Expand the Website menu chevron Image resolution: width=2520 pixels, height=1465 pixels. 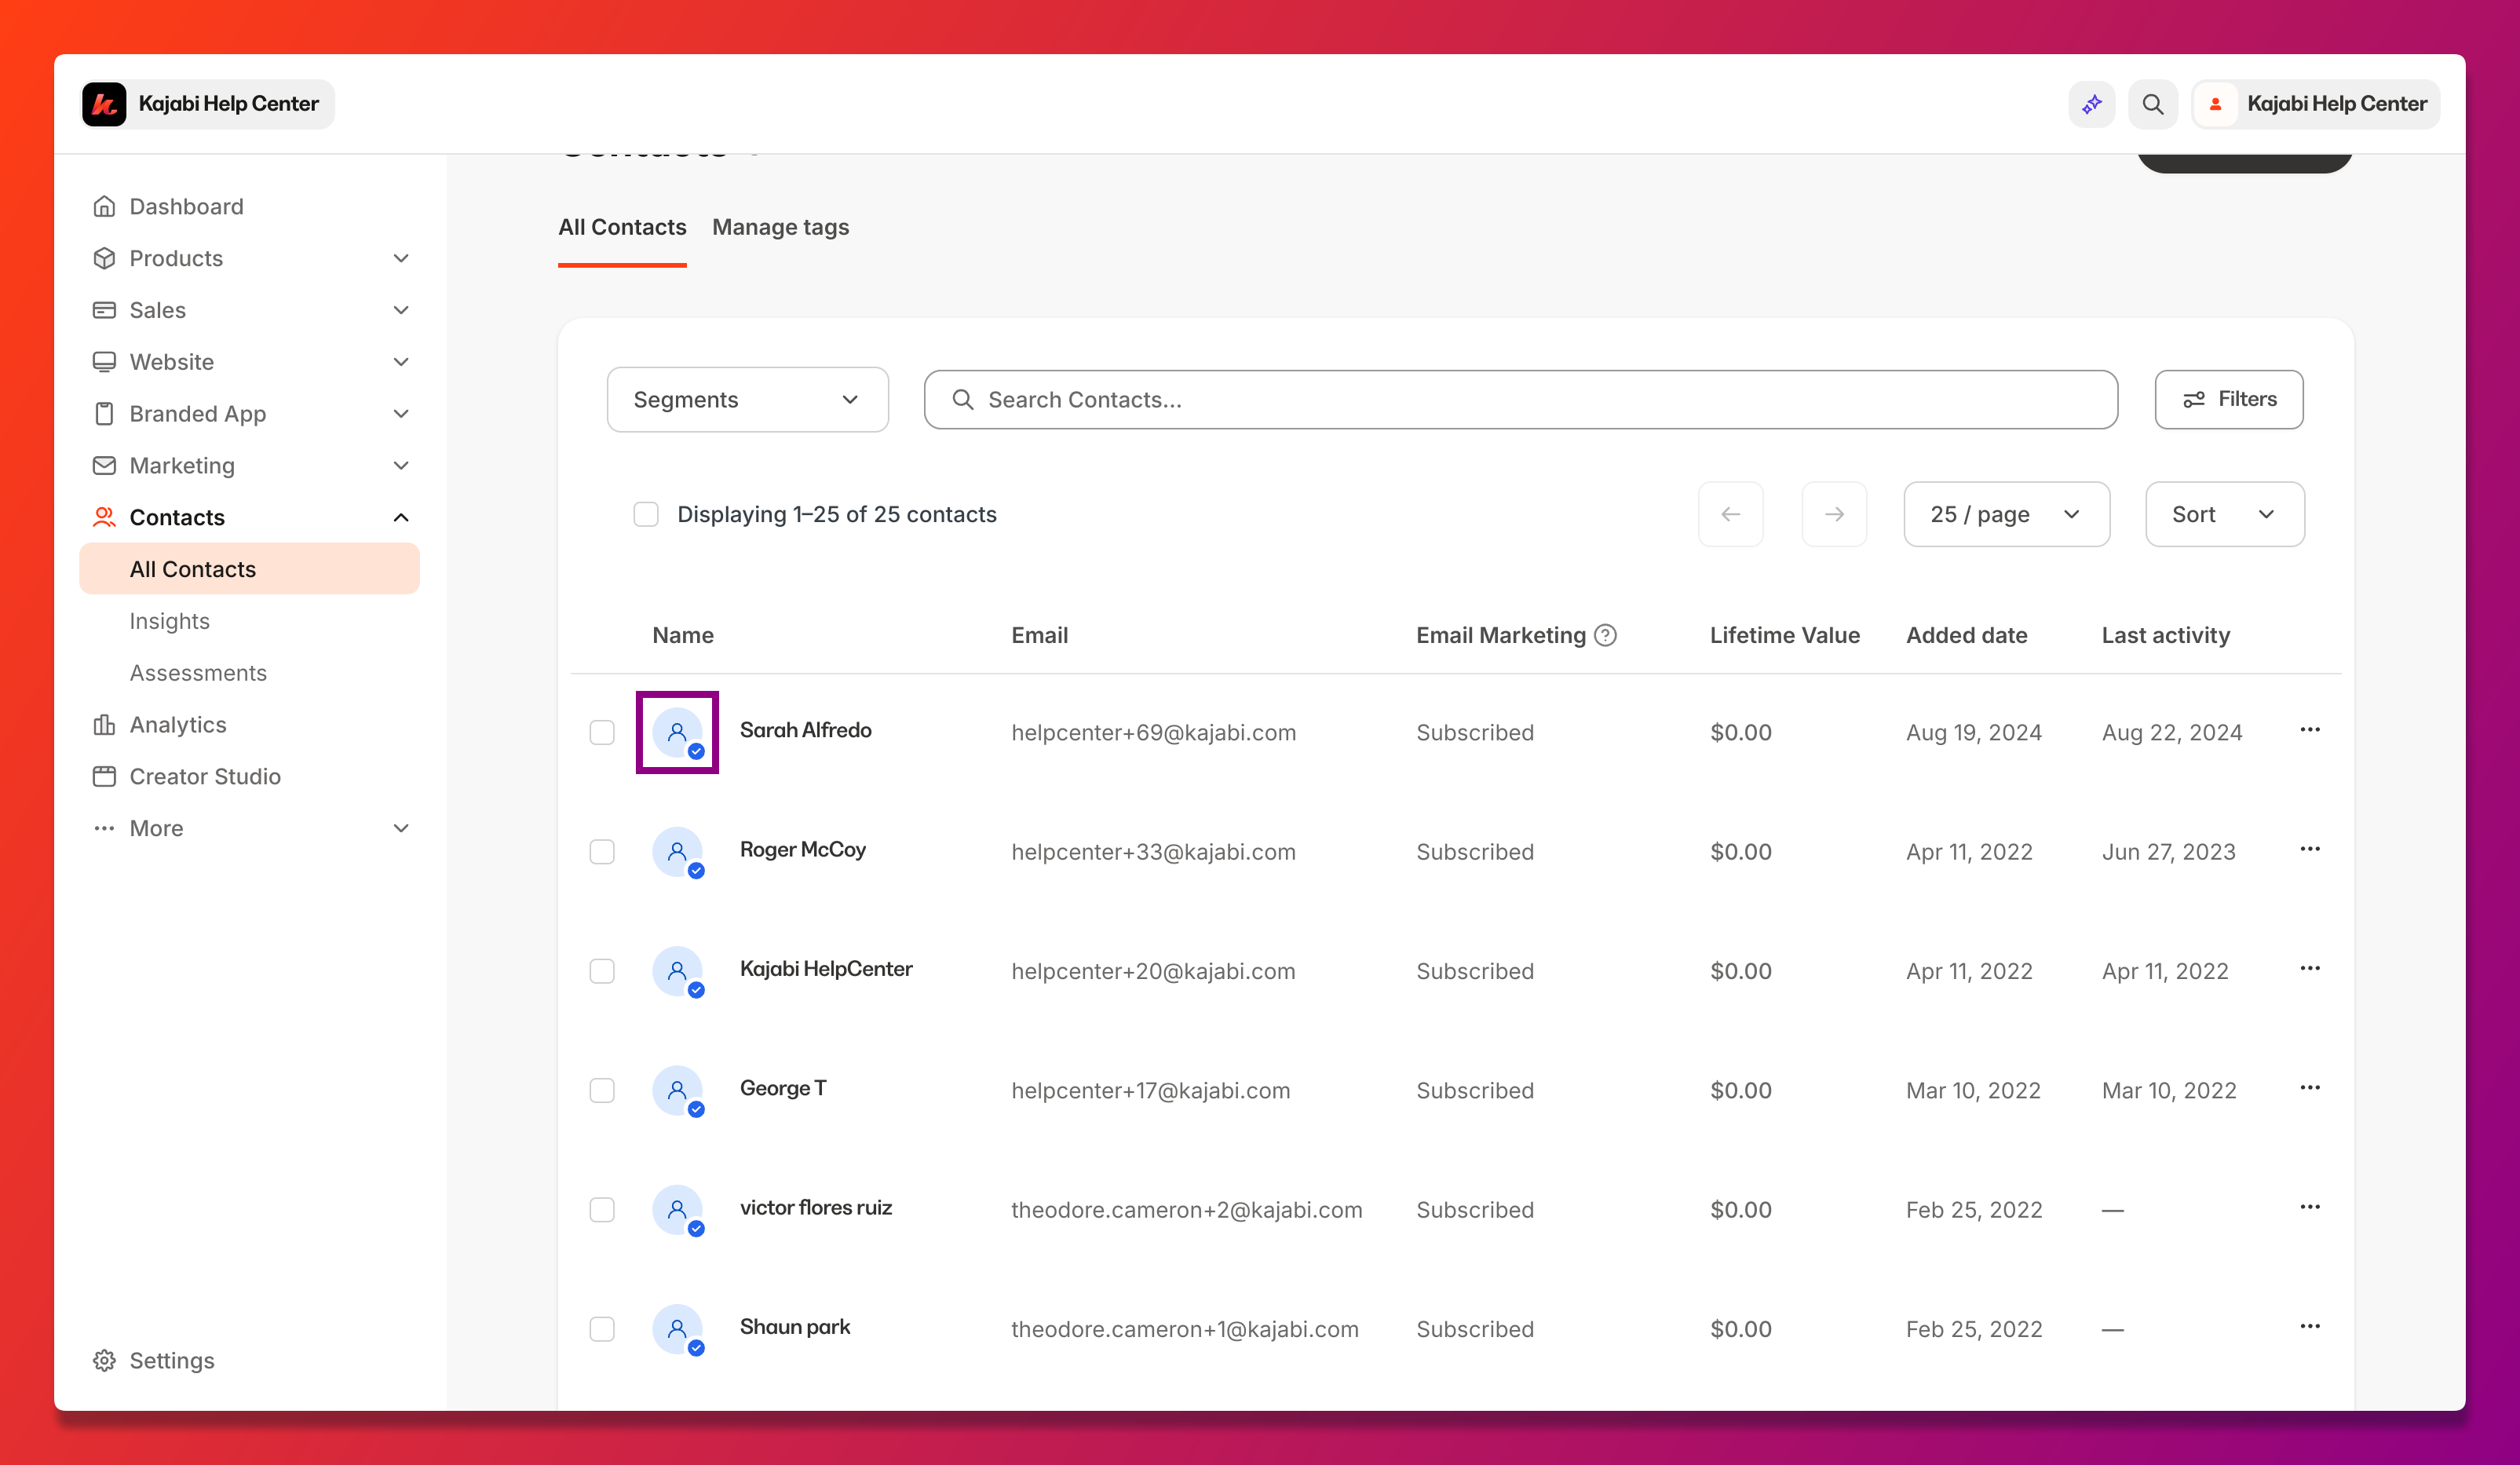click(401, 362)
